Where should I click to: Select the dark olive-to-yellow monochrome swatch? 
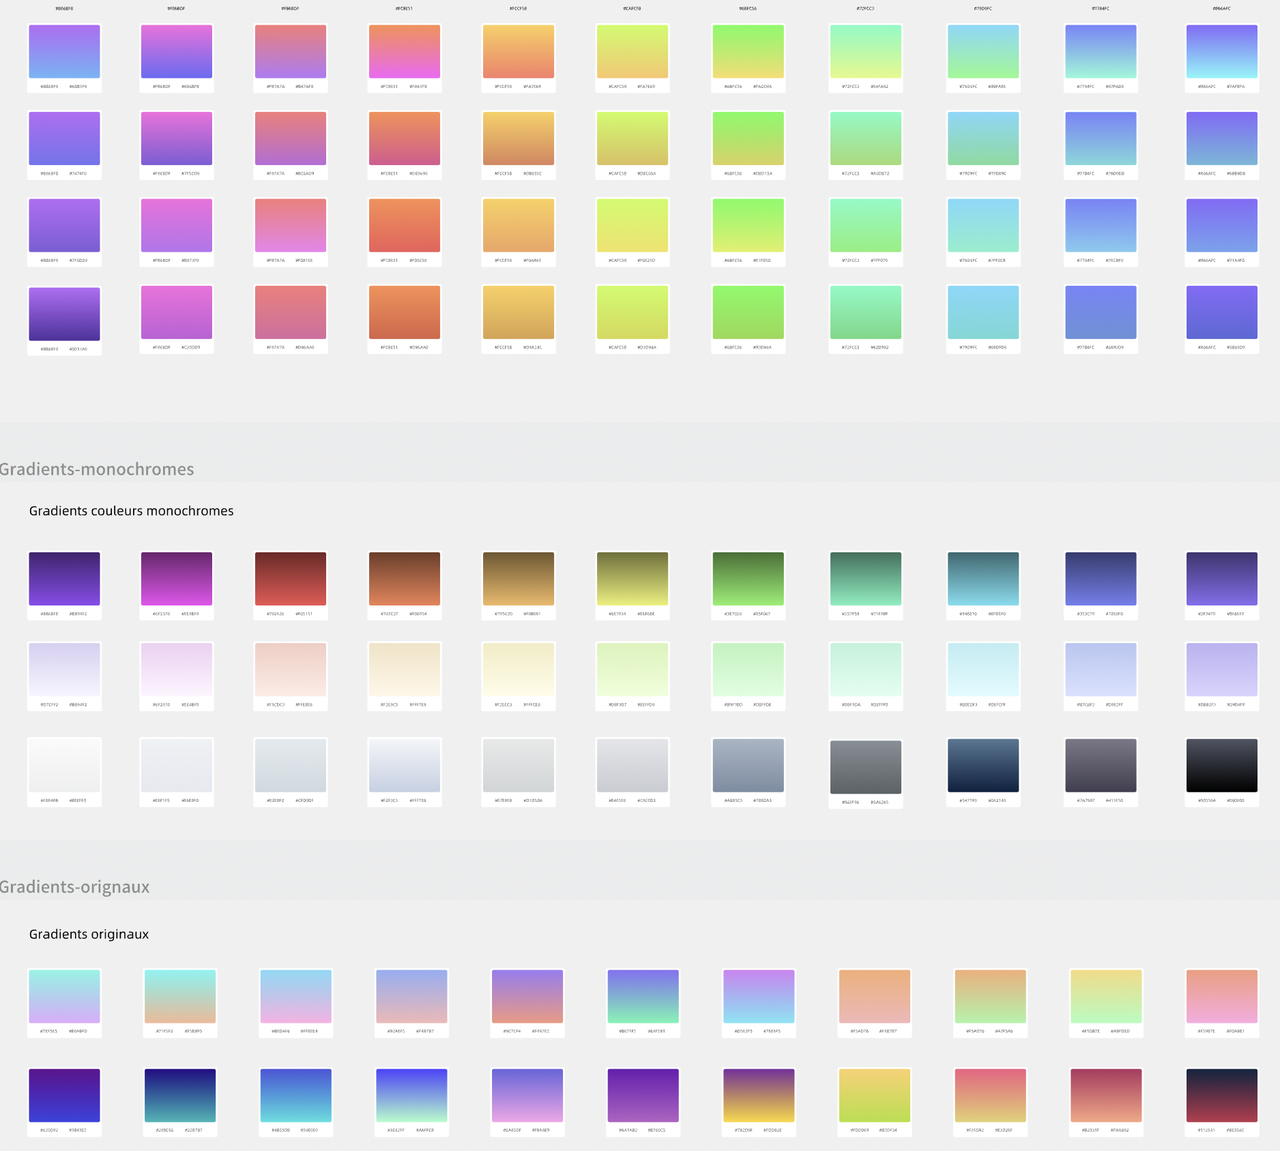632,578
